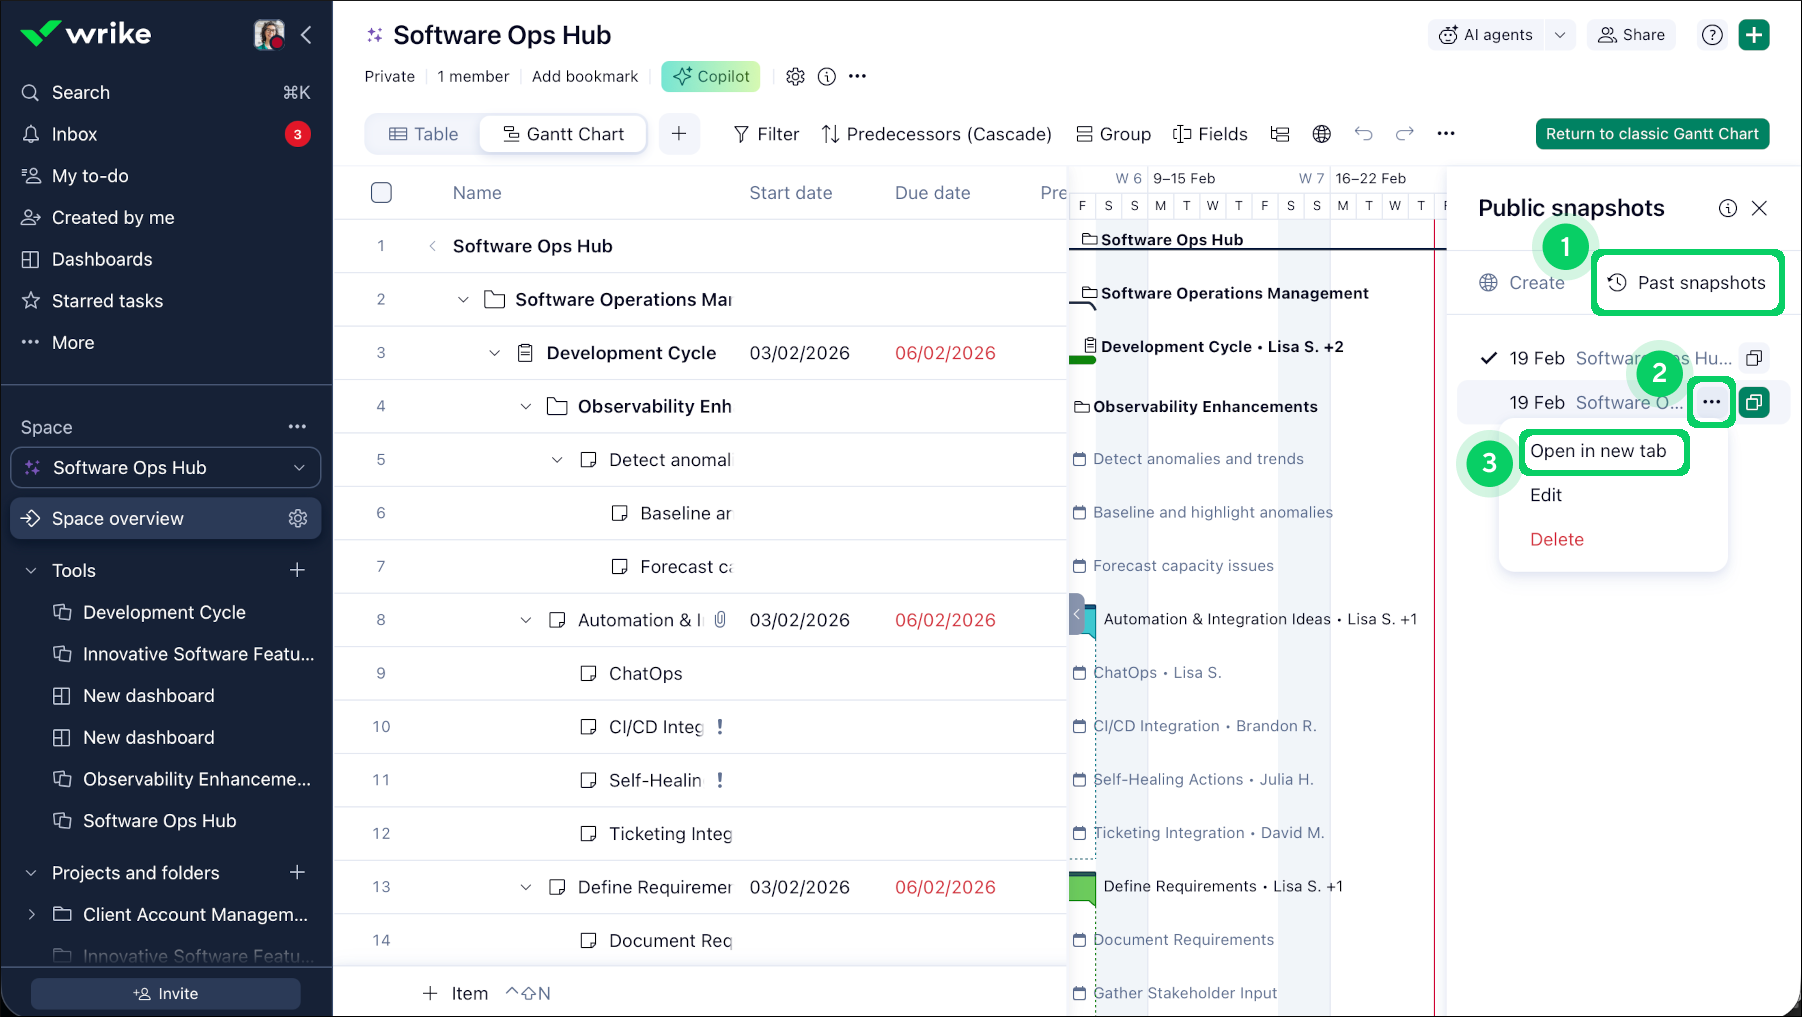Click the redo arrow in the toolbar
The height and width of the screenshot is (1017, 1802).
pyautogui.click(x=1405, y=134)
